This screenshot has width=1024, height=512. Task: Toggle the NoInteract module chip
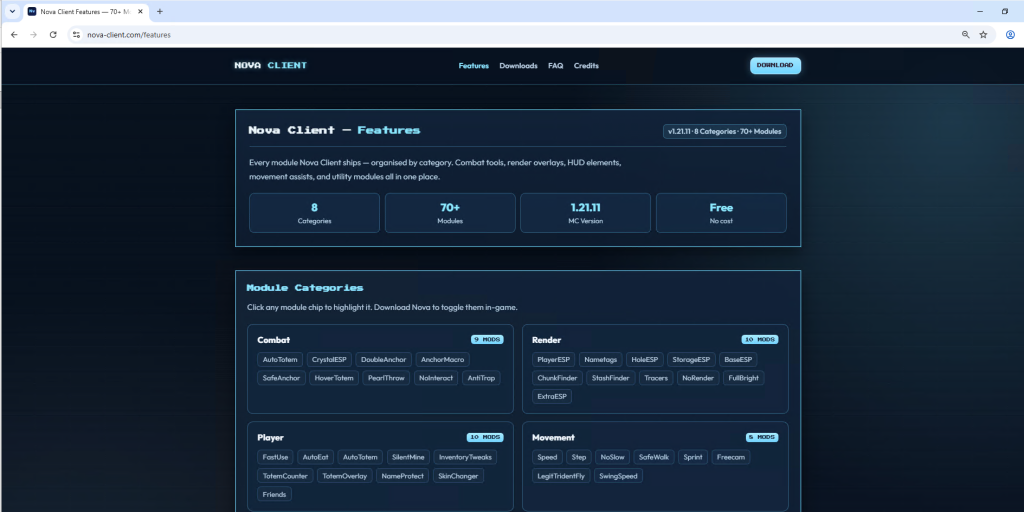pos(436,378)
